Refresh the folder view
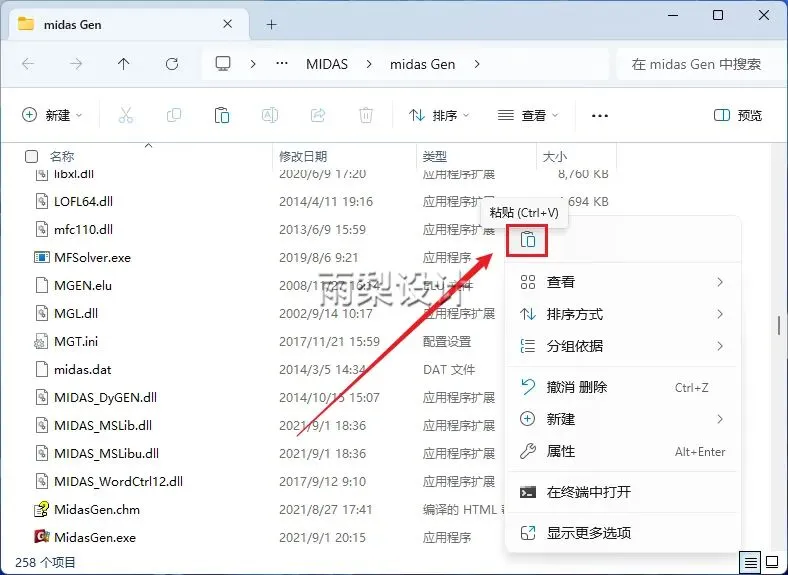This screenshot has height=575, width=788. (172, 64)
